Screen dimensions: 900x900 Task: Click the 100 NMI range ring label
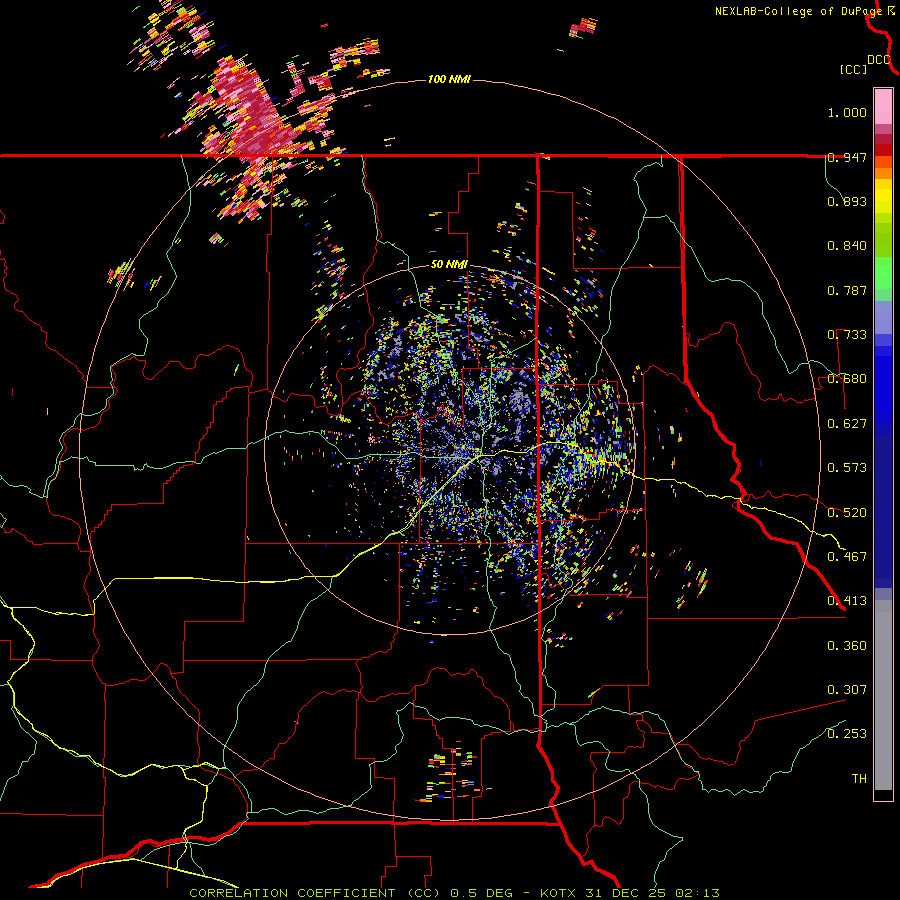click(x=449, y=79)
